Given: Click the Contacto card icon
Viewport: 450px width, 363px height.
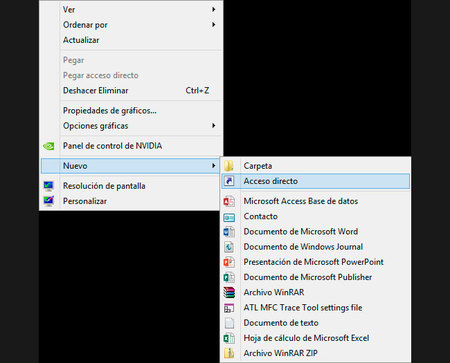Looking at the screenshot, I should (x=229, y=217).
